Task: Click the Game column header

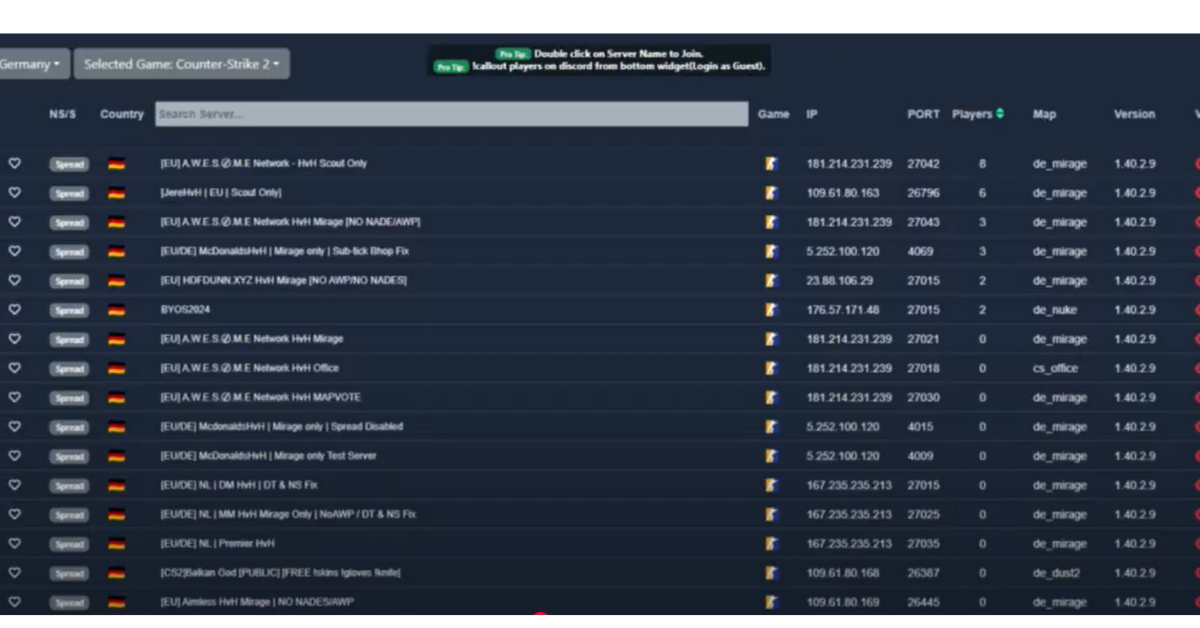Action: point(773,114)
